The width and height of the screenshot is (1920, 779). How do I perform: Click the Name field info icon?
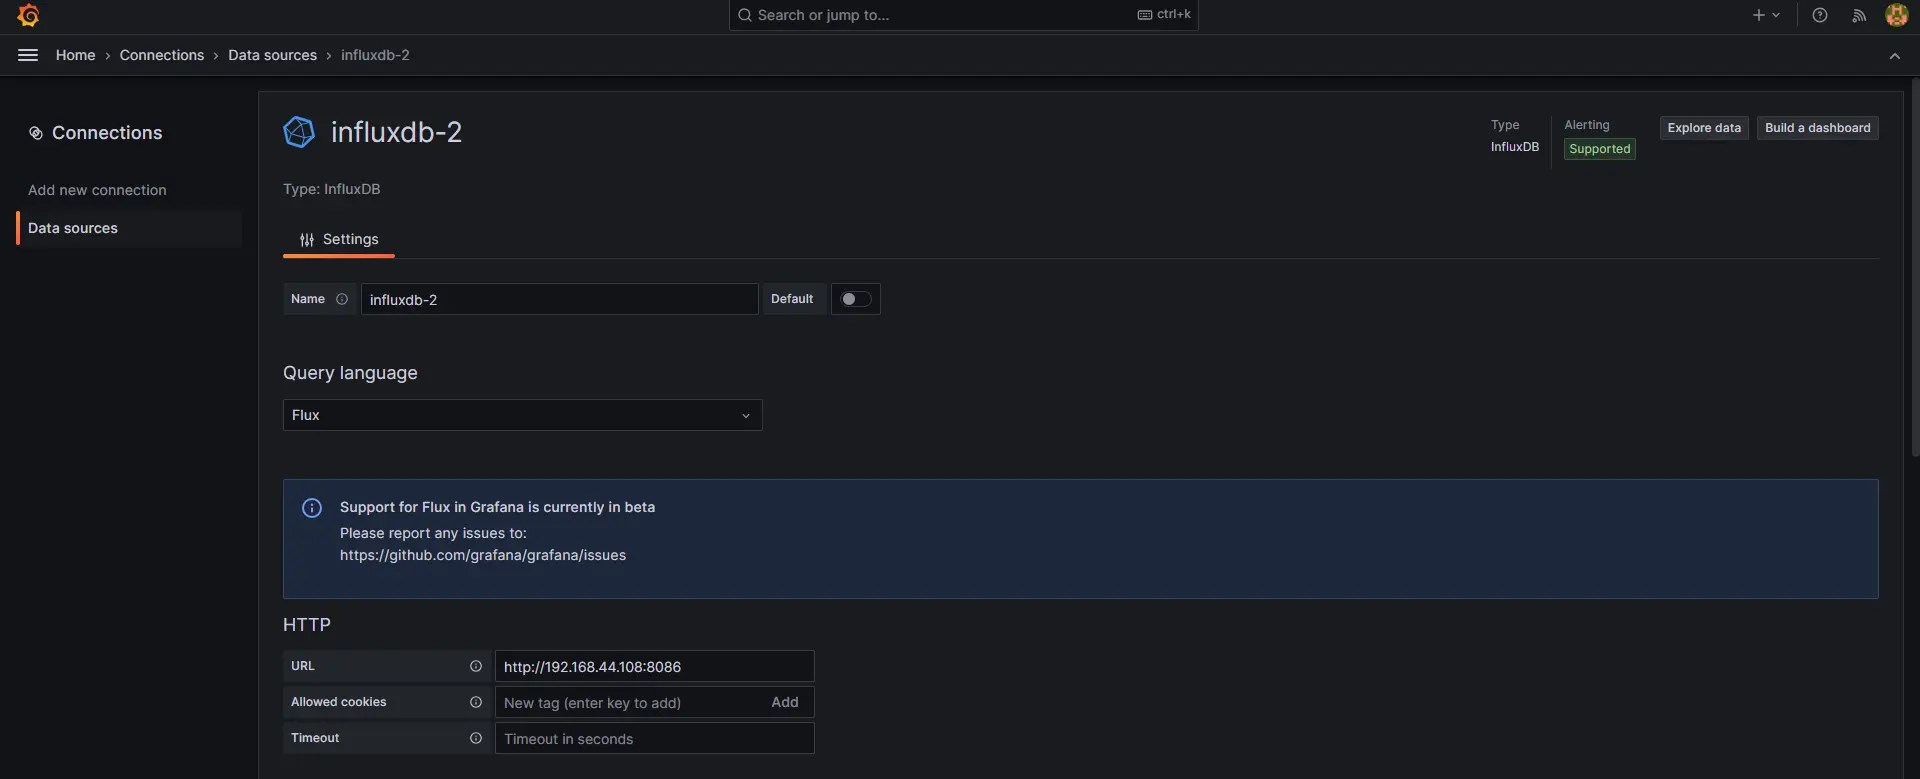pos(342,299)
